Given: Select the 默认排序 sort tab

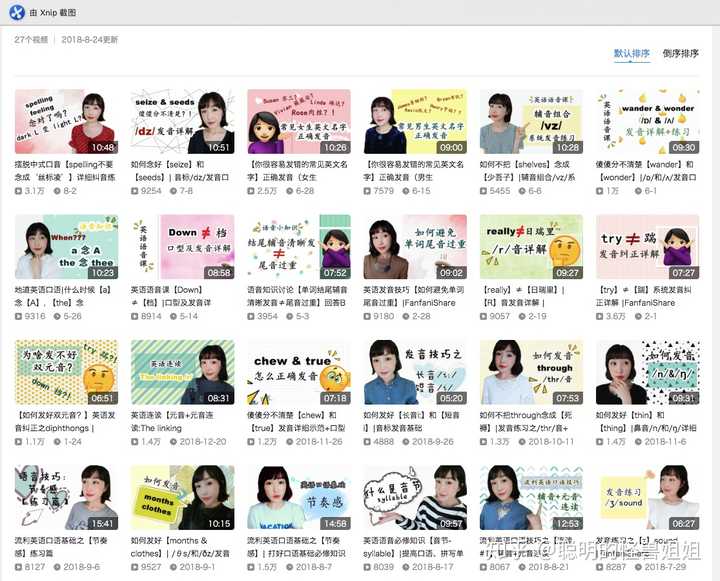Looking at the screenshot, I should 632,53.
